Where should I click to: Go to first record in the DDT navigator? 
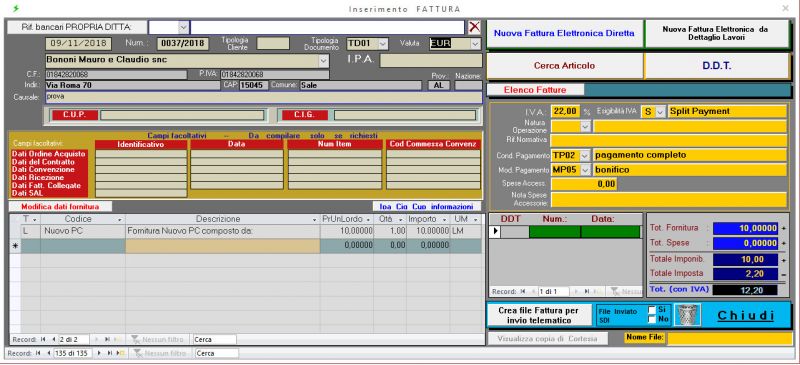click(x=522, y=291)
